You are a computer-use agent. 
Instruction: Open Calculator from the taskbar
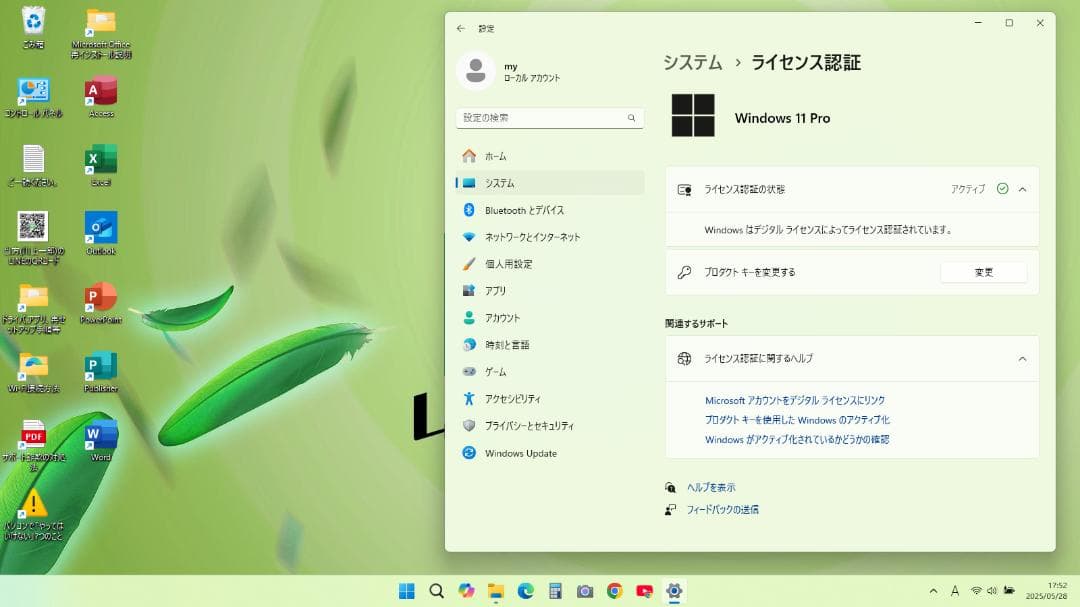pyautogui.click(x=555, y=591)
